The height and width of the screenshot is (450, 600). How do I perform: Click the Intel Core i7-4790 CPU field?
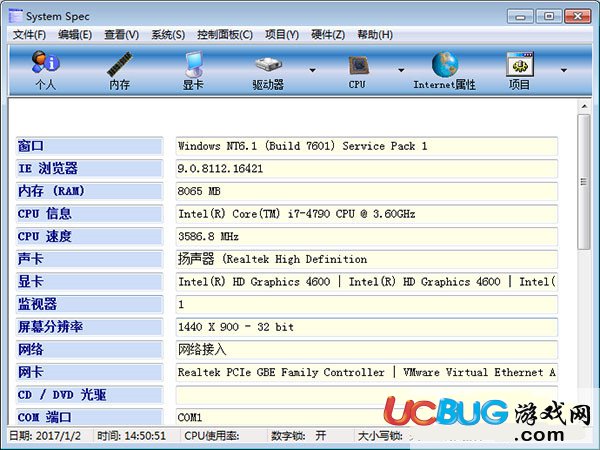click(367, 214)
